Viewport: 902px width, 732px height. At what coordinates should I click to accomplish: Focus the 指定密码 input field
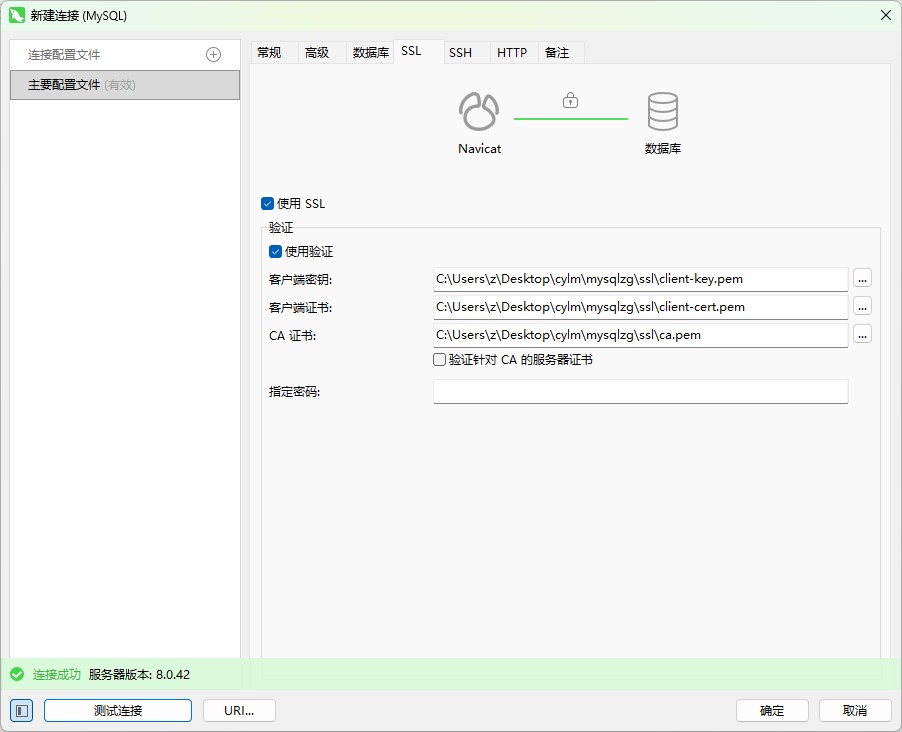coord(640,391)
